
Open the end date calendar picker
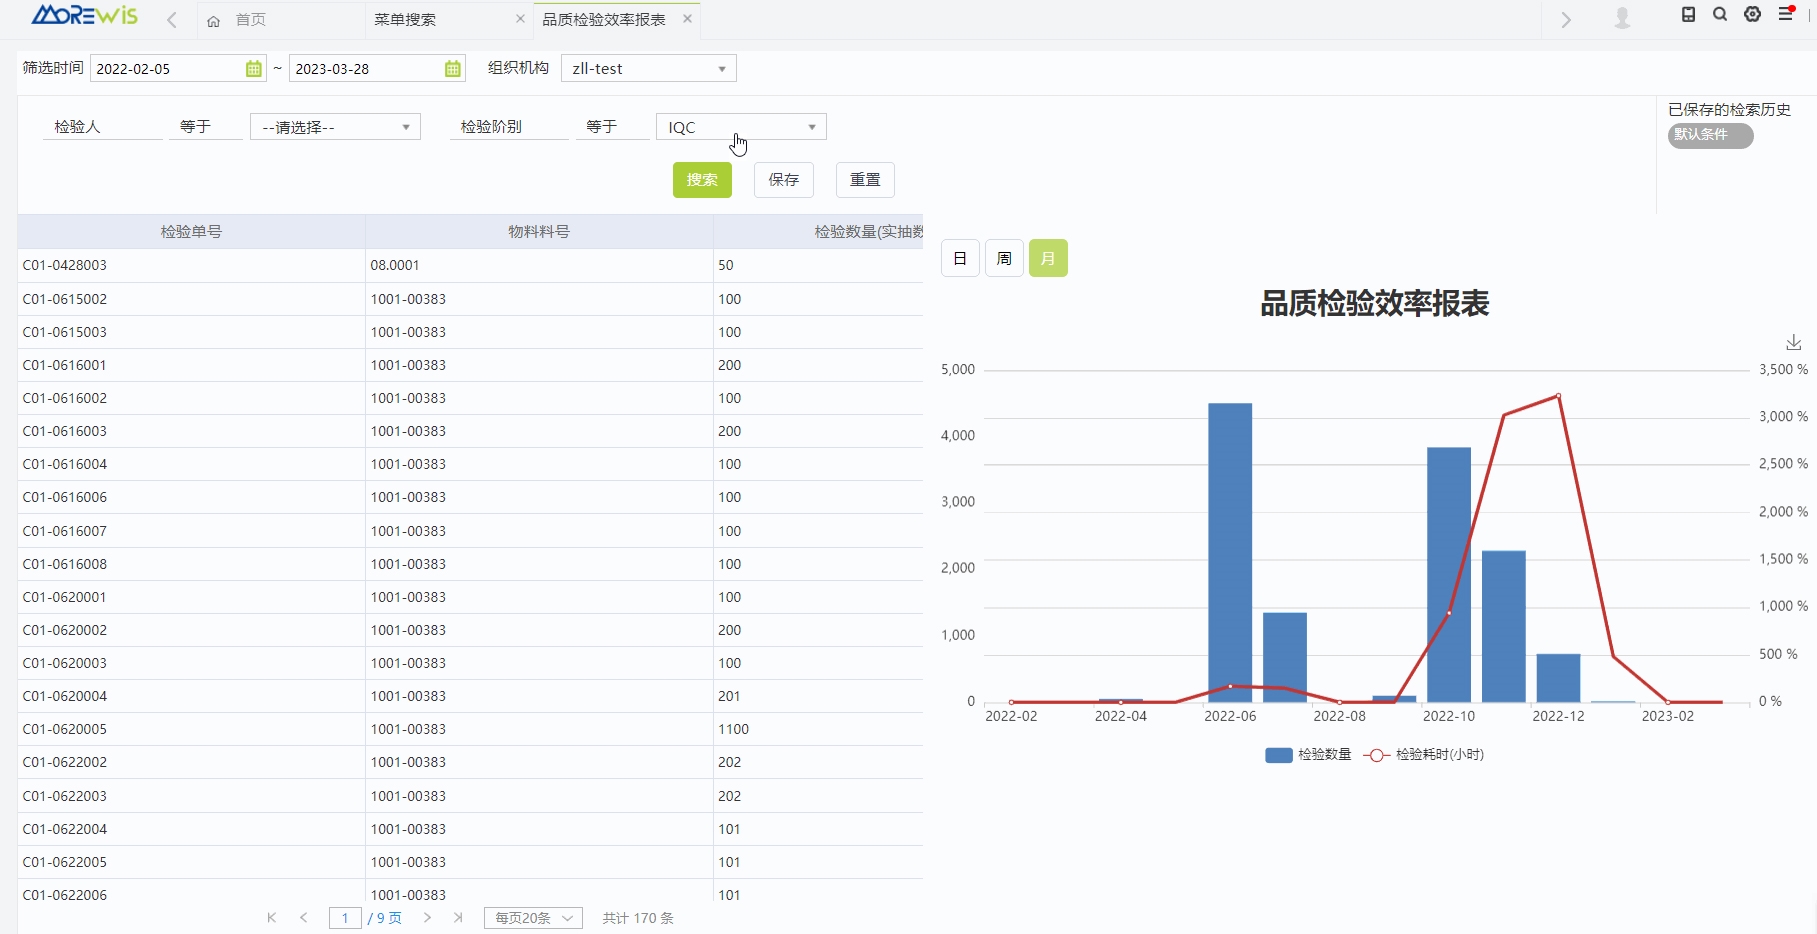[452, 69]
